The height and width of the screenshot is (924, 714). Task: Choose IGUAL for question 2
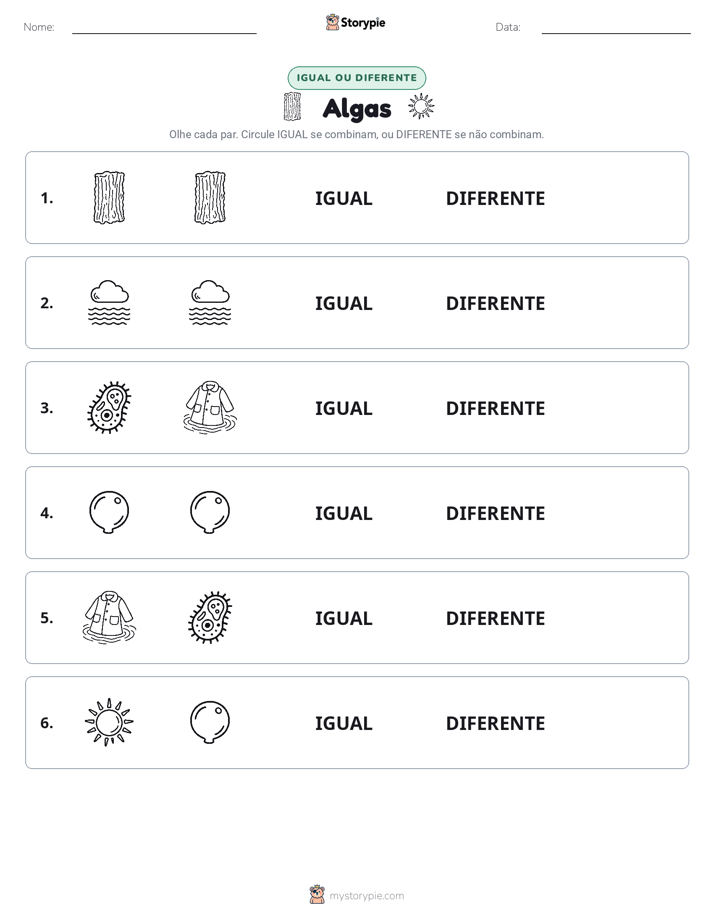pos(343,303)
